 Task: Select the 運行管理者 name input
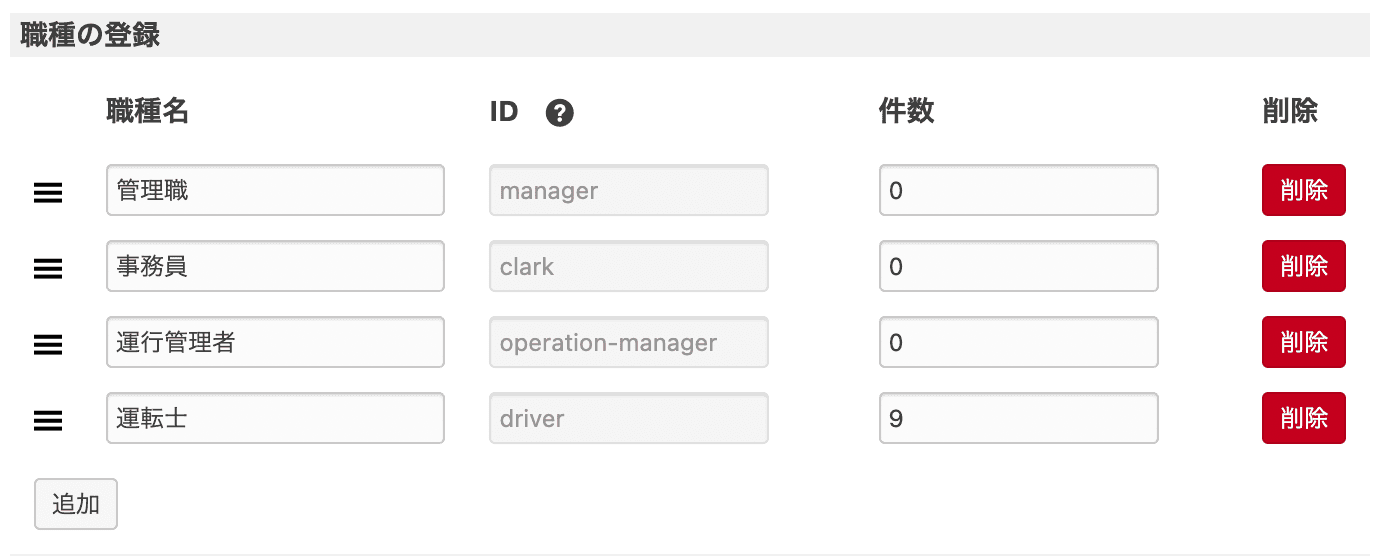click(x=275, y=342)
